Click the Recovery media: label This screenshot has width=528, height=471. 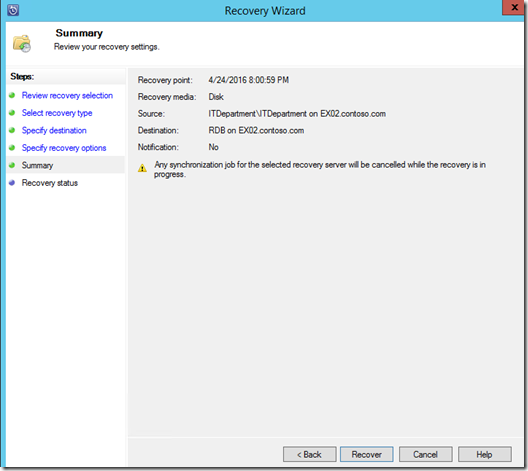167,97
